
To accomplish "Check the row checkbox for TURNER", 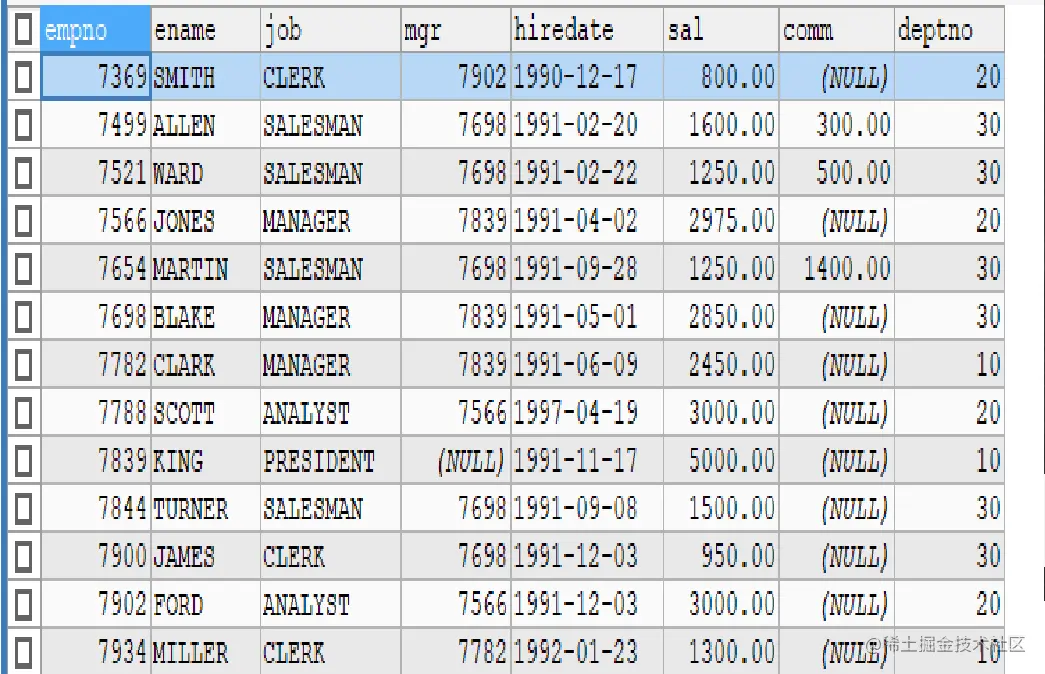I will [x=23, y=509].
